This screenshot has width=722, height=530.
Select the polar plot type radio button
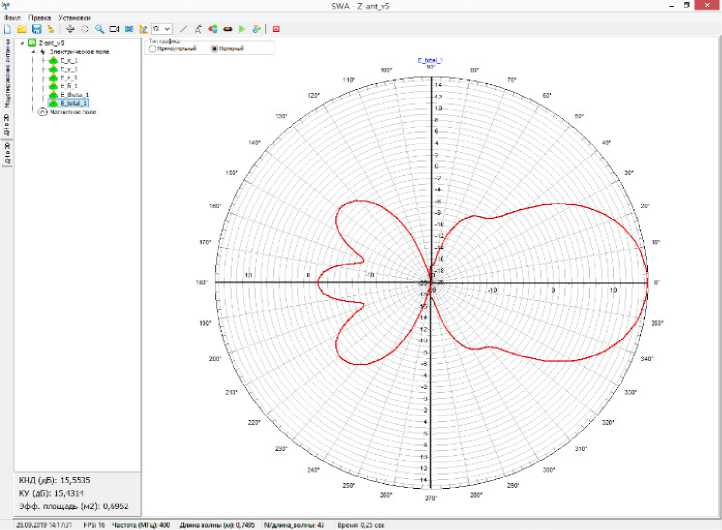[214, 48]
